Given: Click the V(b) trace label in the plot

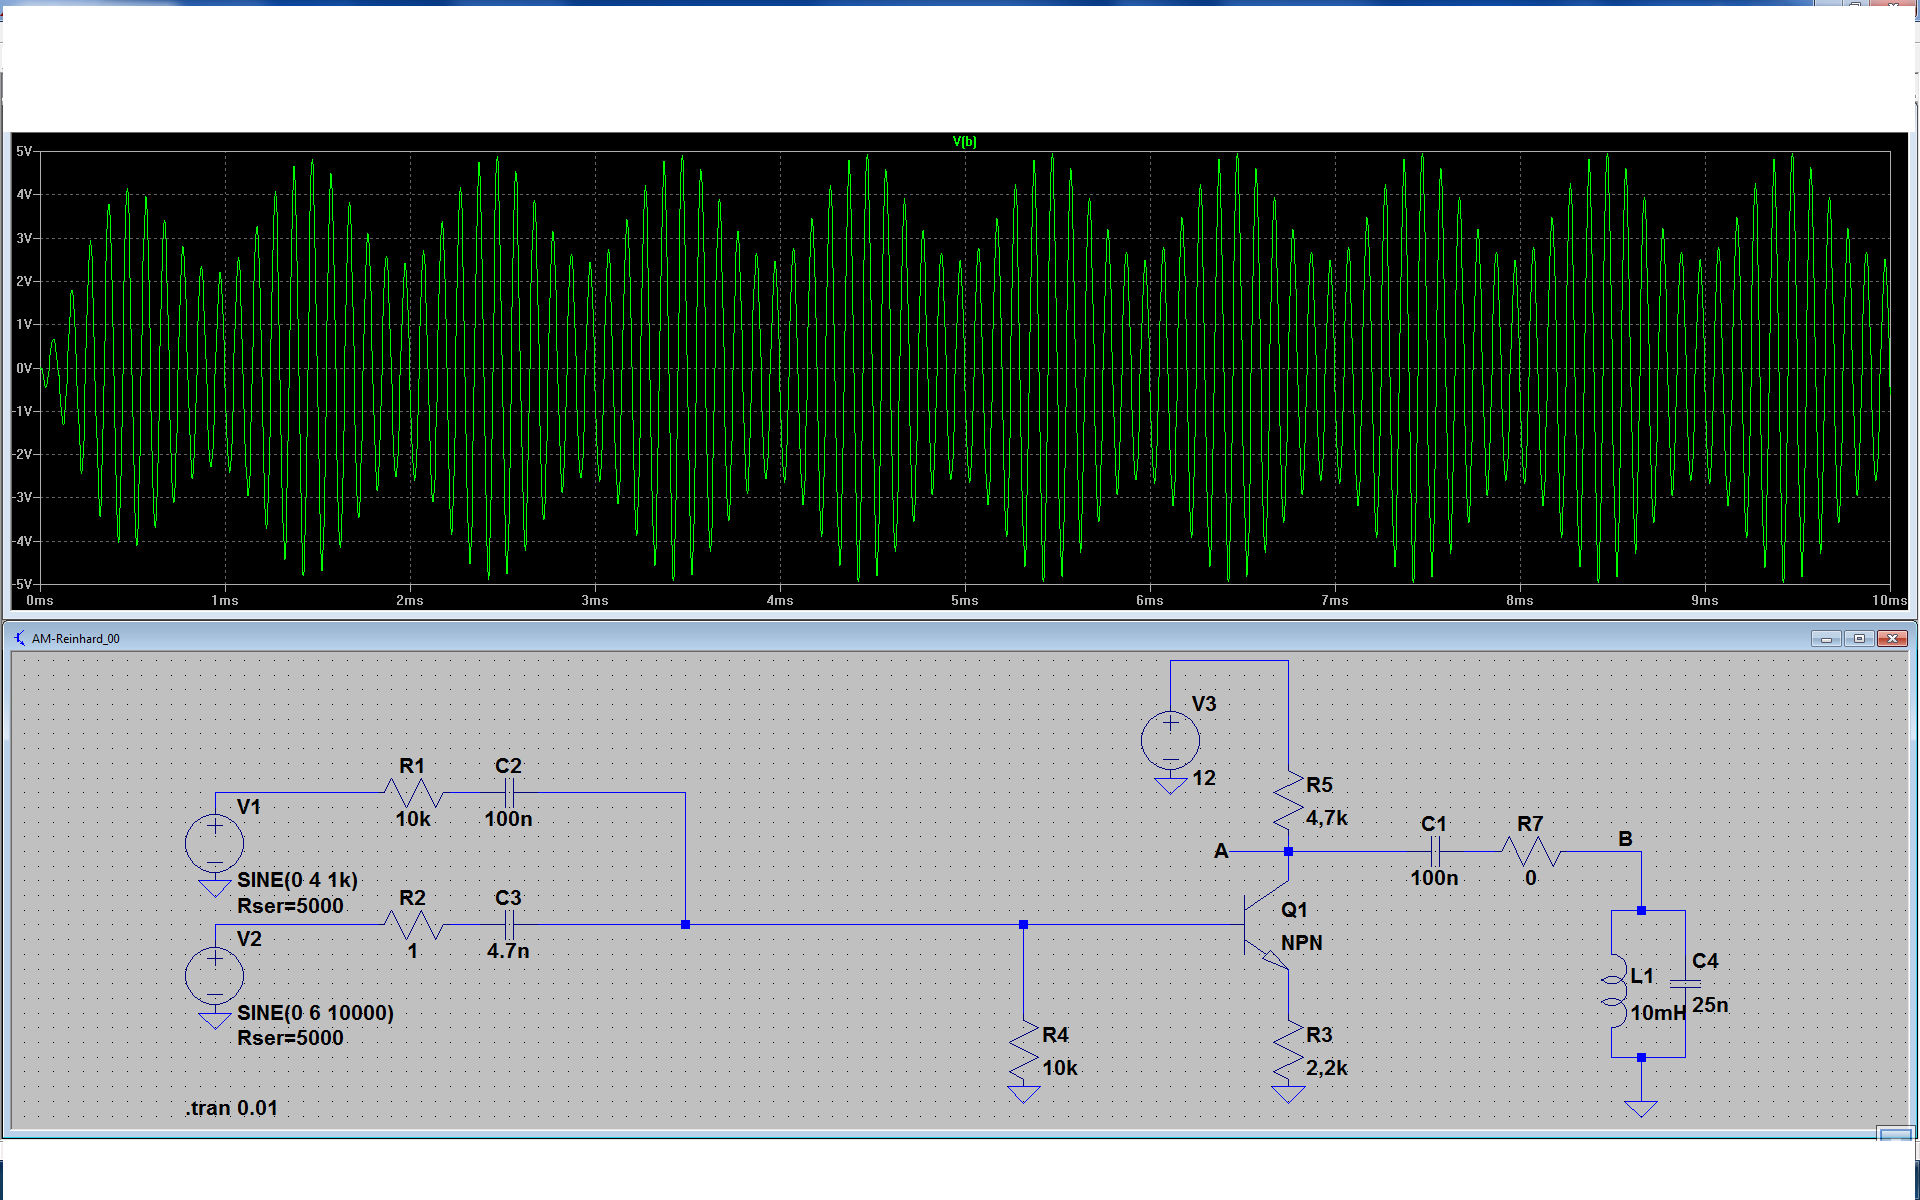Looking at the screenshot, I should [x=964, y=142].
